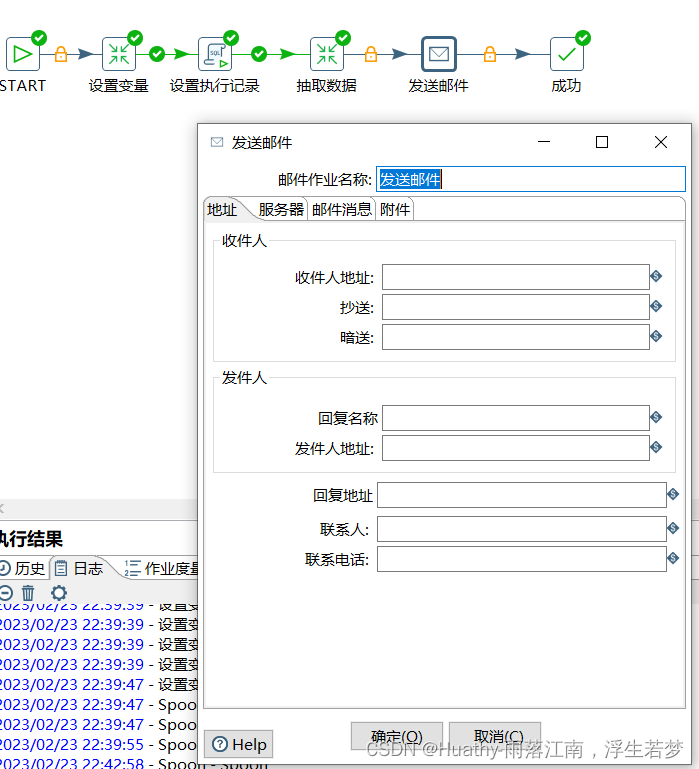Focus the 邮件作业名称 input field
Viewport: 699px width, 769px height.
531,179
